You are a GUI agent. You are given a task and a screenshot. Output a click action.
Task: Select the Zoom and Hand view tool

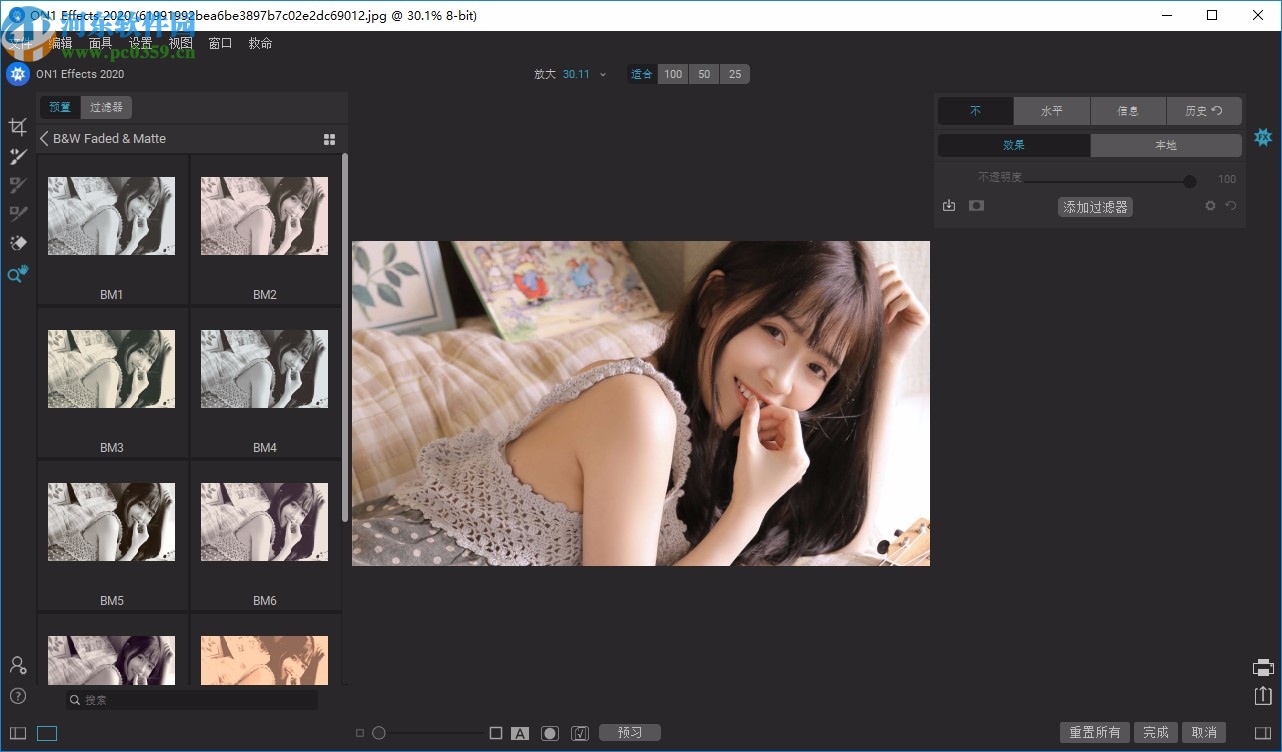pyautogui.click(x=18, y=274)
